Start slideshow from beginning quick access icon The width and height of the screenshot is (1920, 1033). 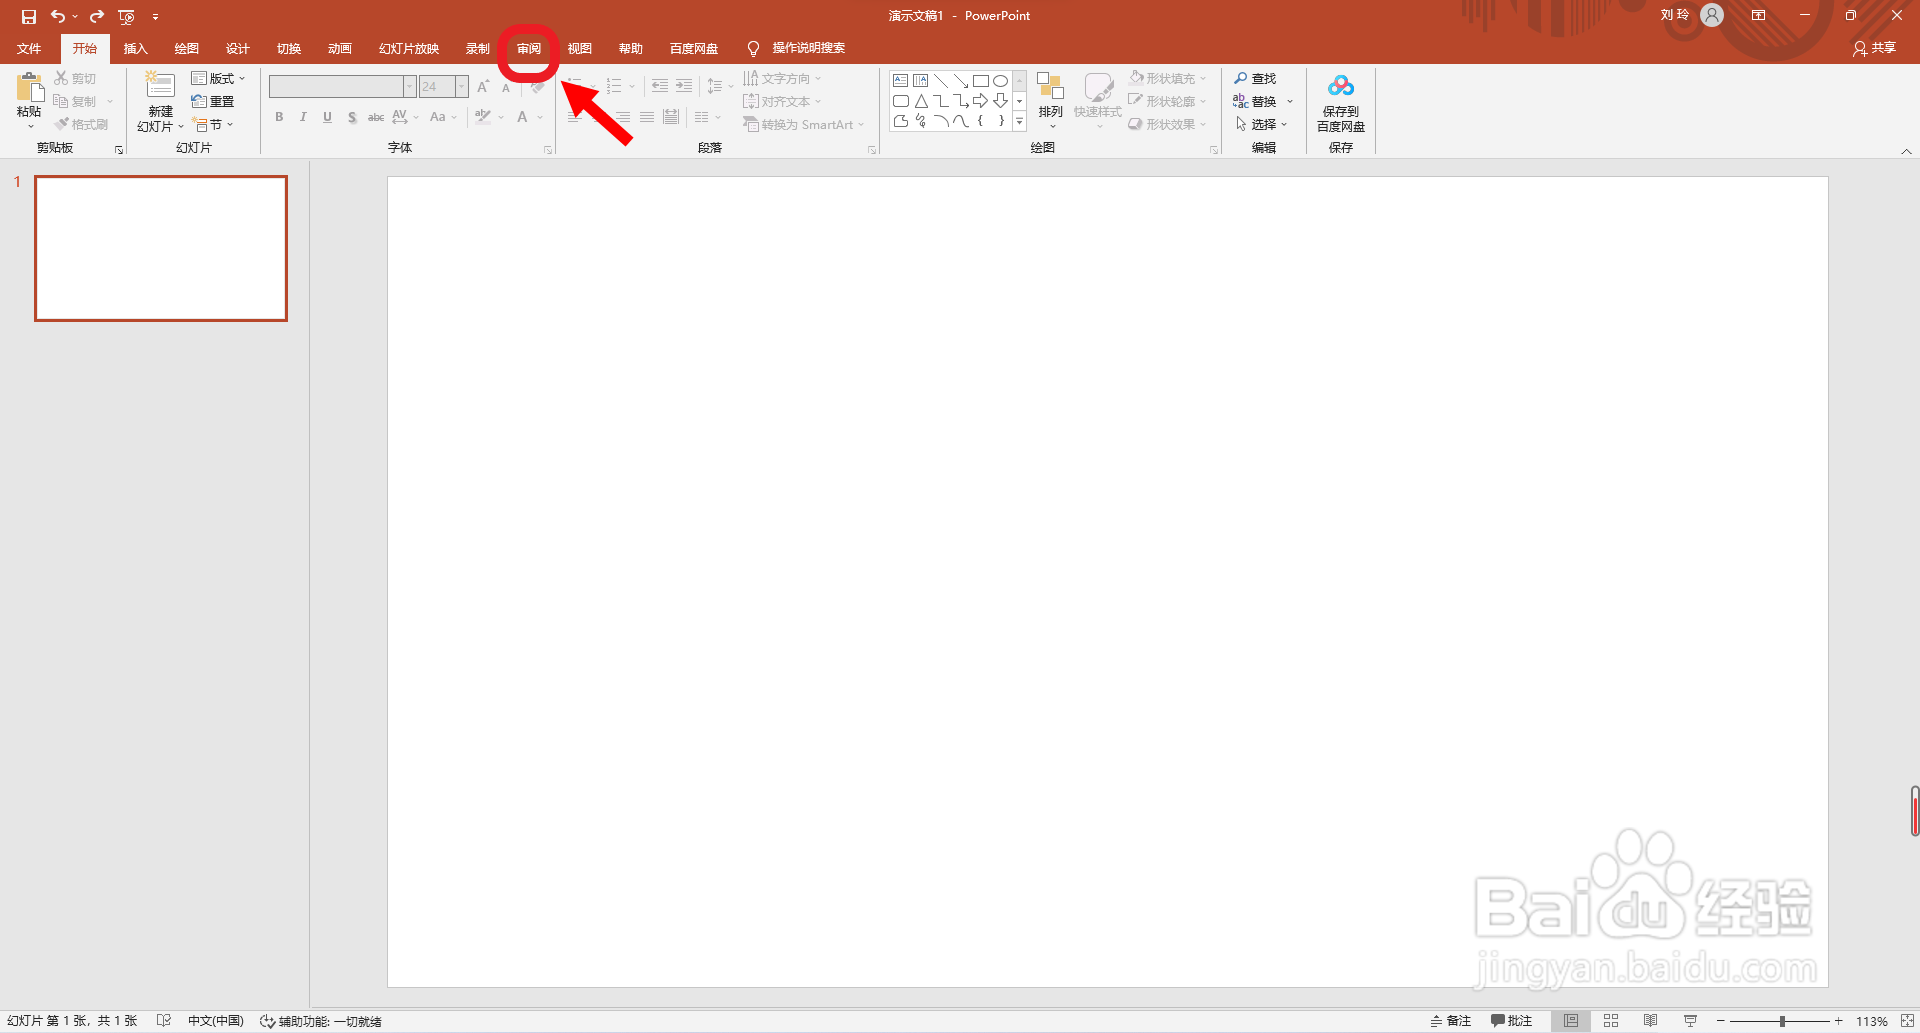click(x=126, y=16)
